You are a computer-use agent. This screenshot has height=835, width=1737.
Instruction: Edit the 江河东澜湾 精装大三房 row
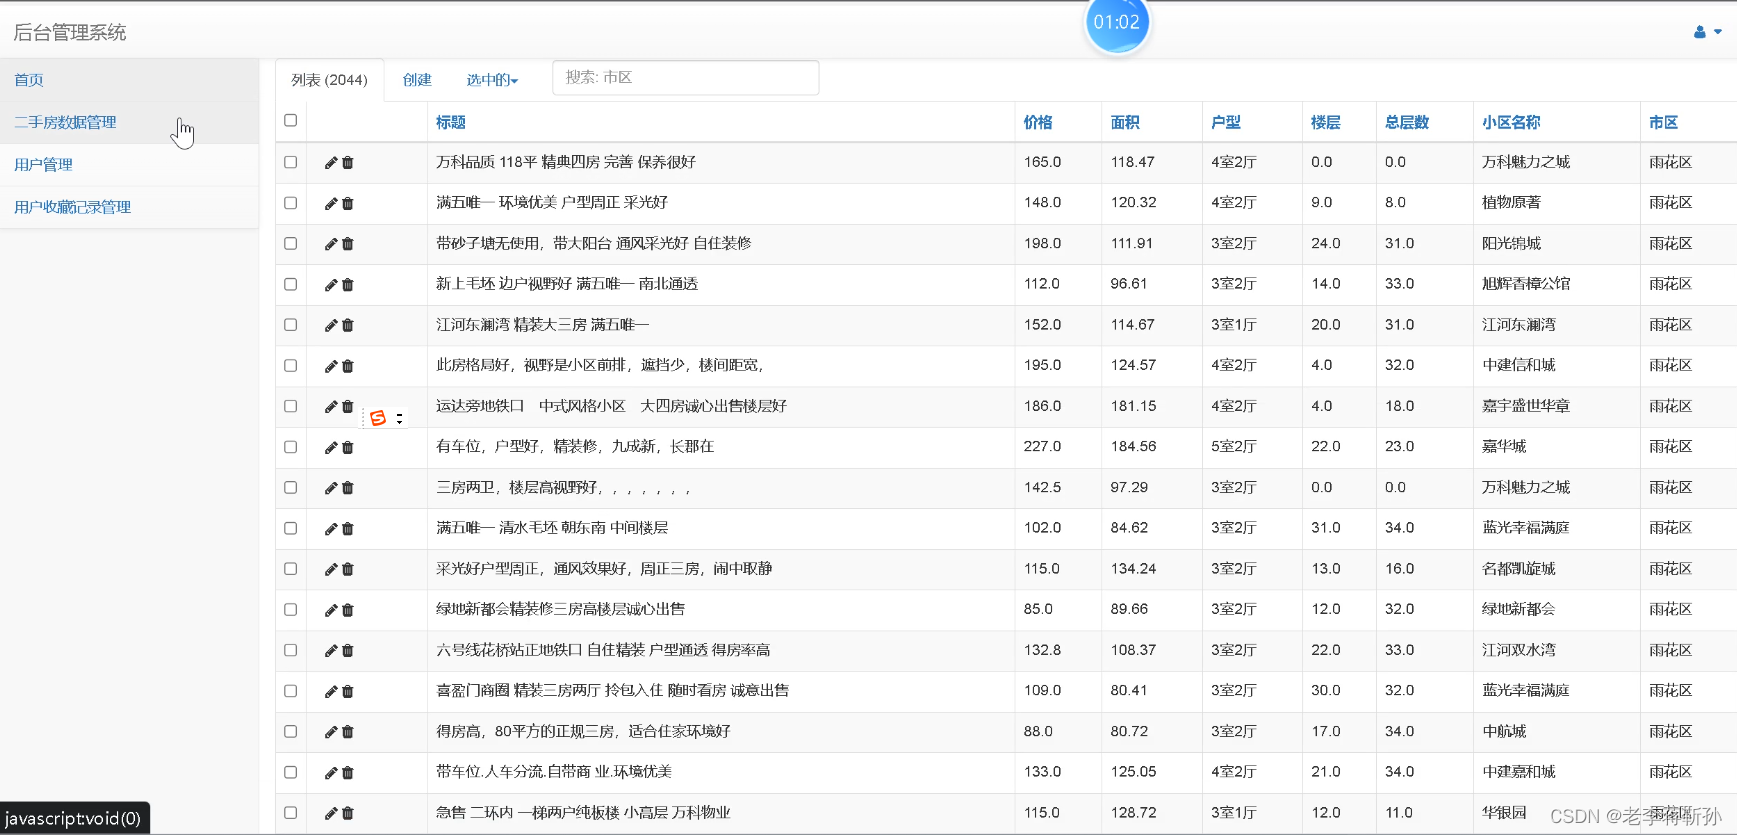click(331, 325)
